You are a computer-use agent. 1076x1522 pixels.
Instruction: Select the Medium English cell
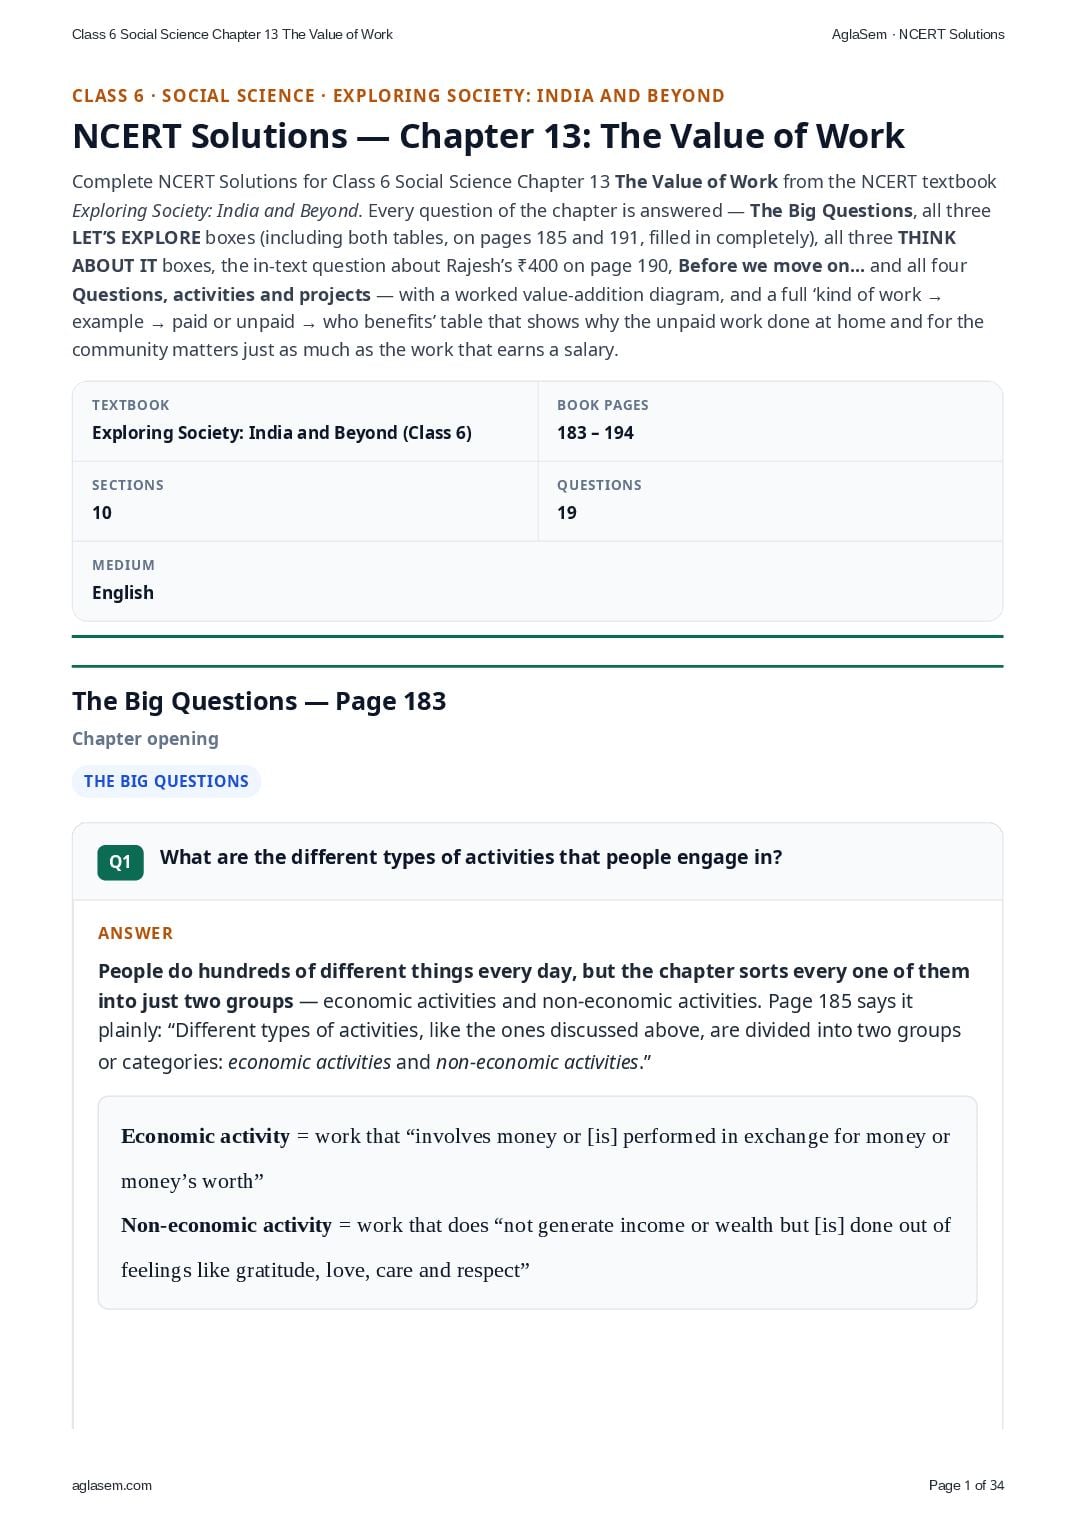click(x=537, y=581)
